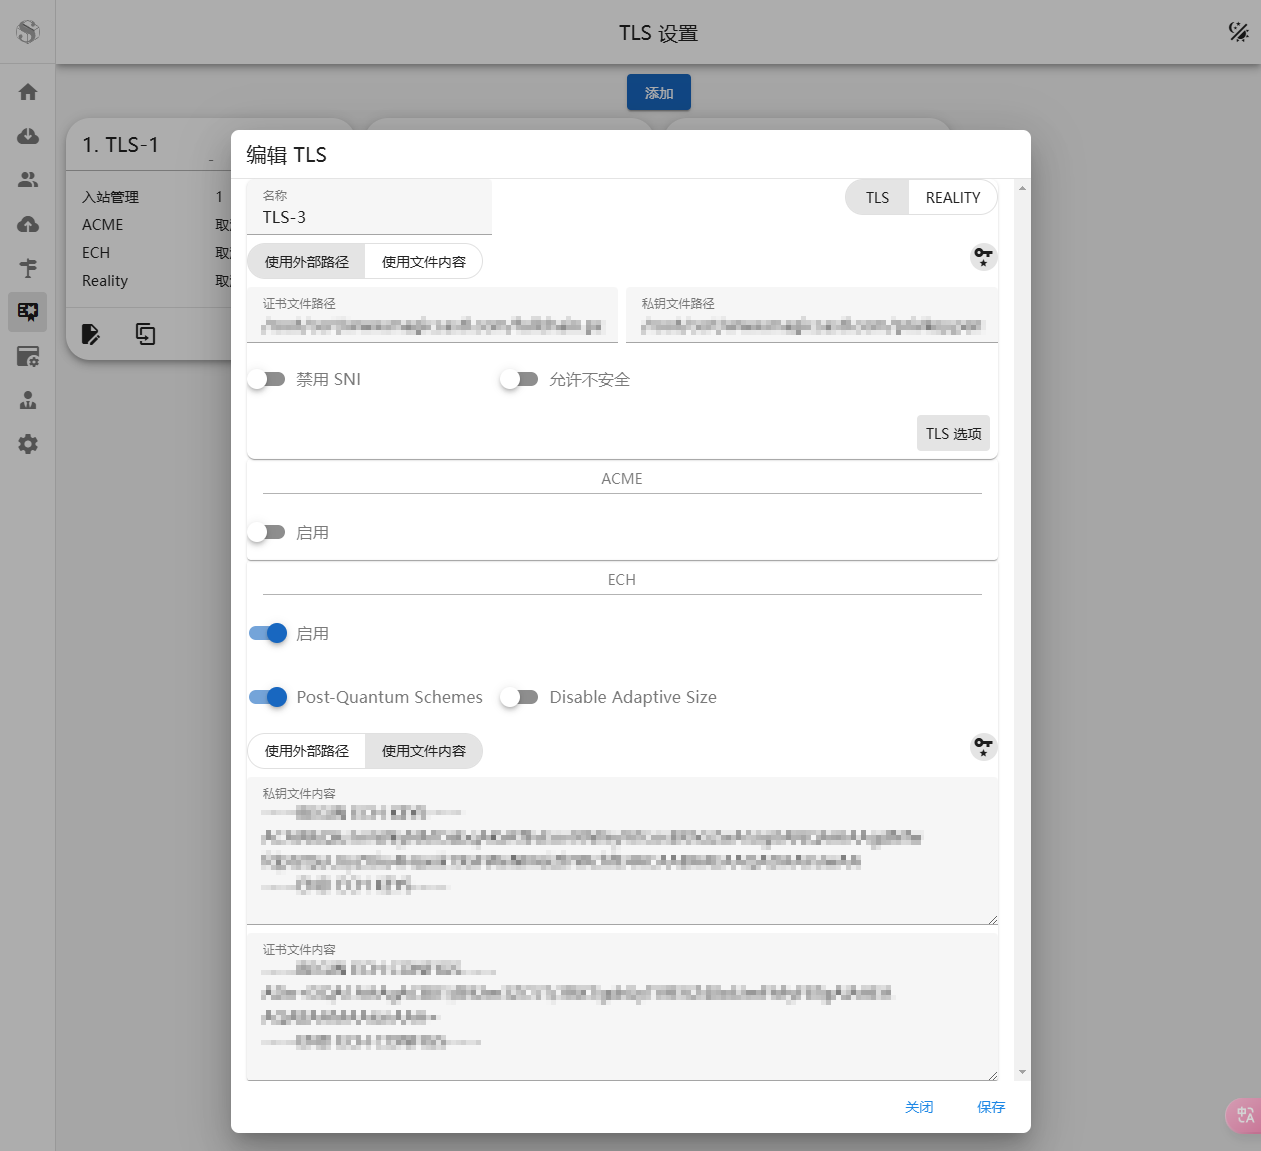
Task: Toggle the 禁用 SNI switch
Action: (267, 379)
